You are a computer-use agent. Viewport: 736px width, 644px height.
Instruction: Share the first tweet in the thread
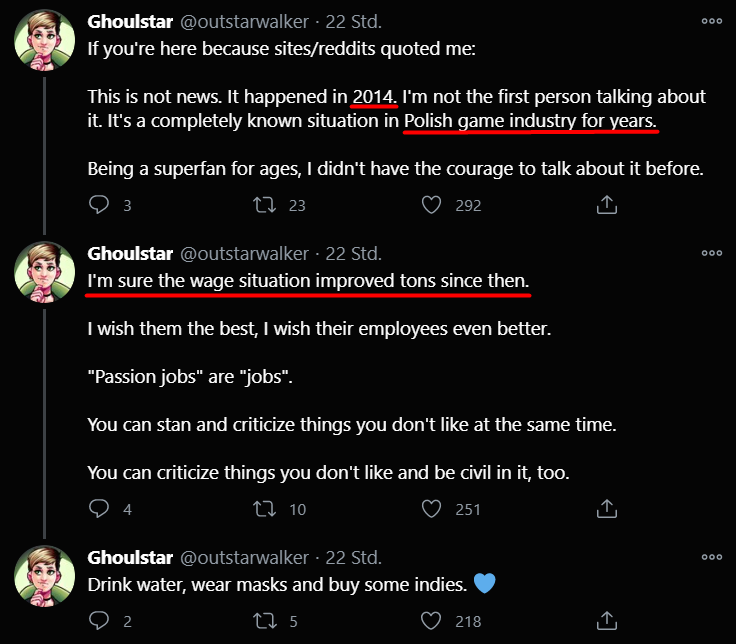[606, 204]
